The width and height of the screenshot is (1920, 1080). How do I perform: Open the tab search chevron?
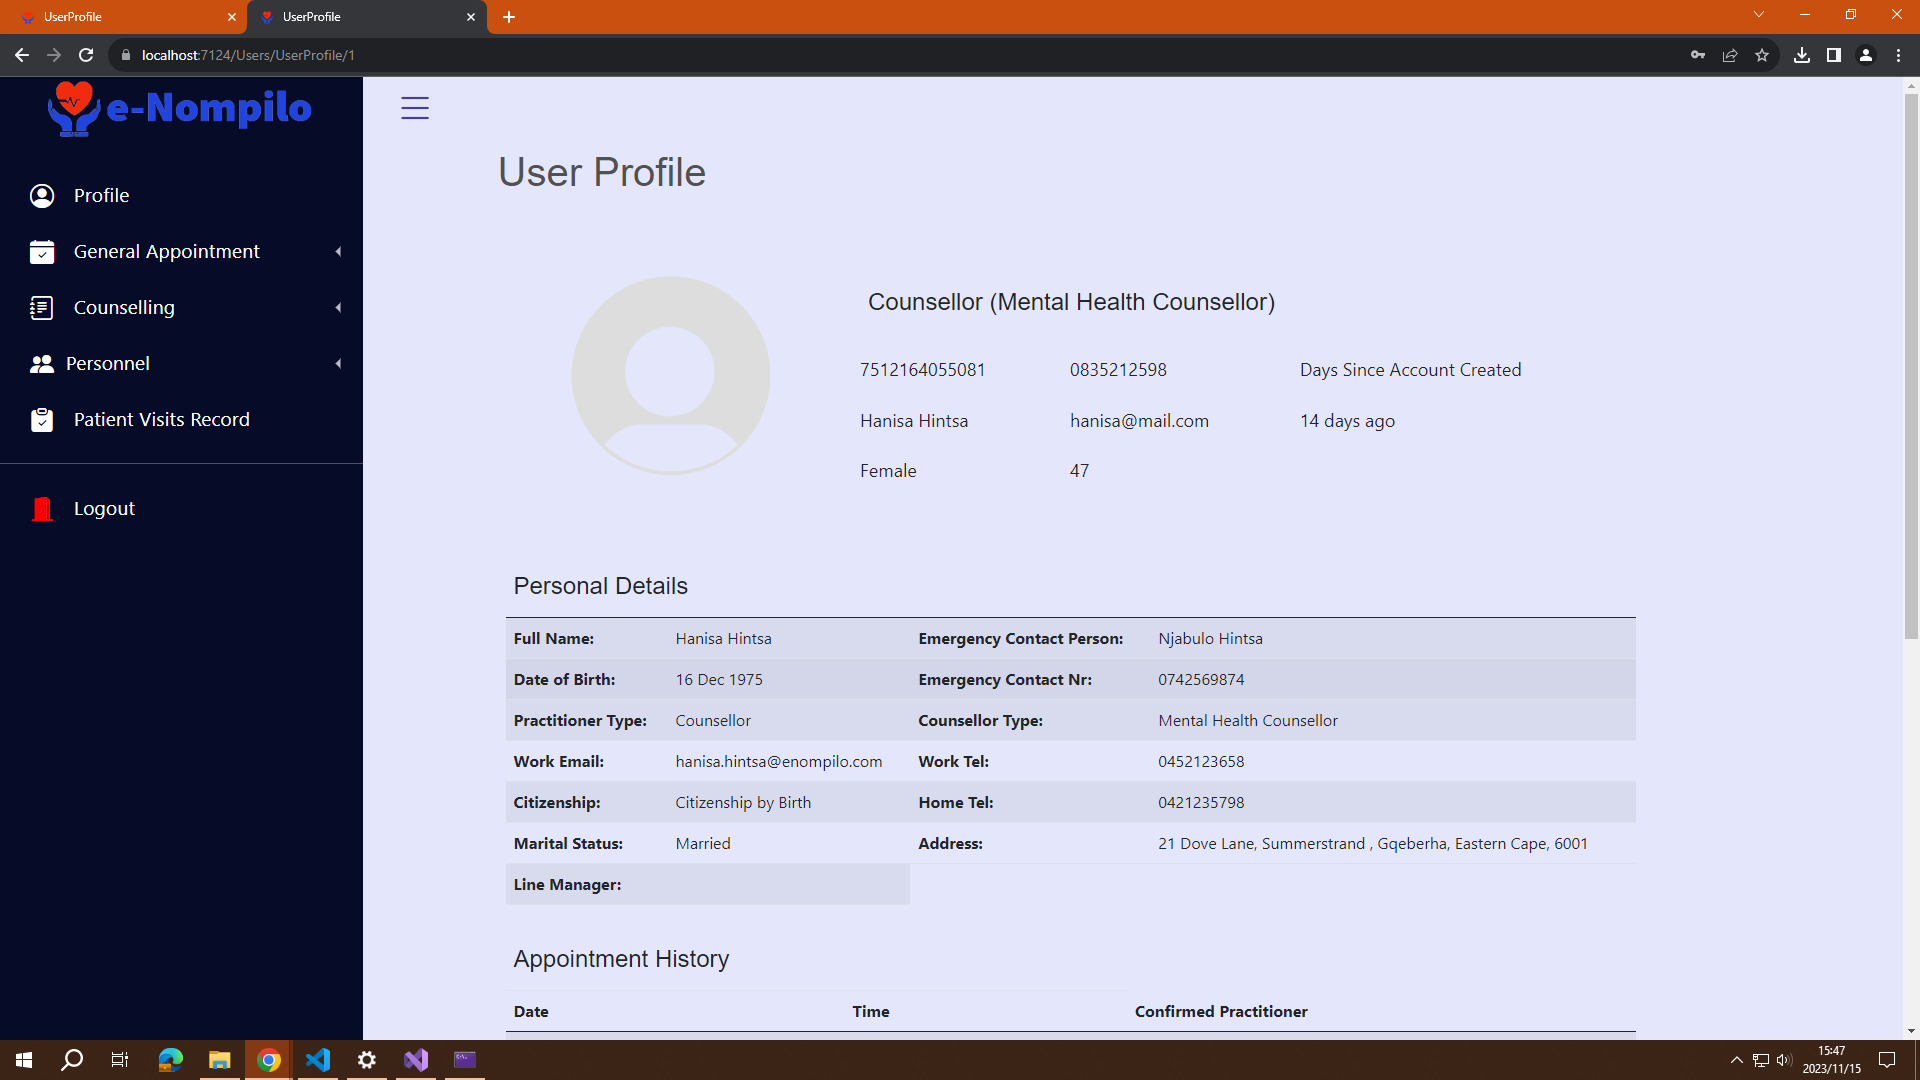(x=1759, y=15)
